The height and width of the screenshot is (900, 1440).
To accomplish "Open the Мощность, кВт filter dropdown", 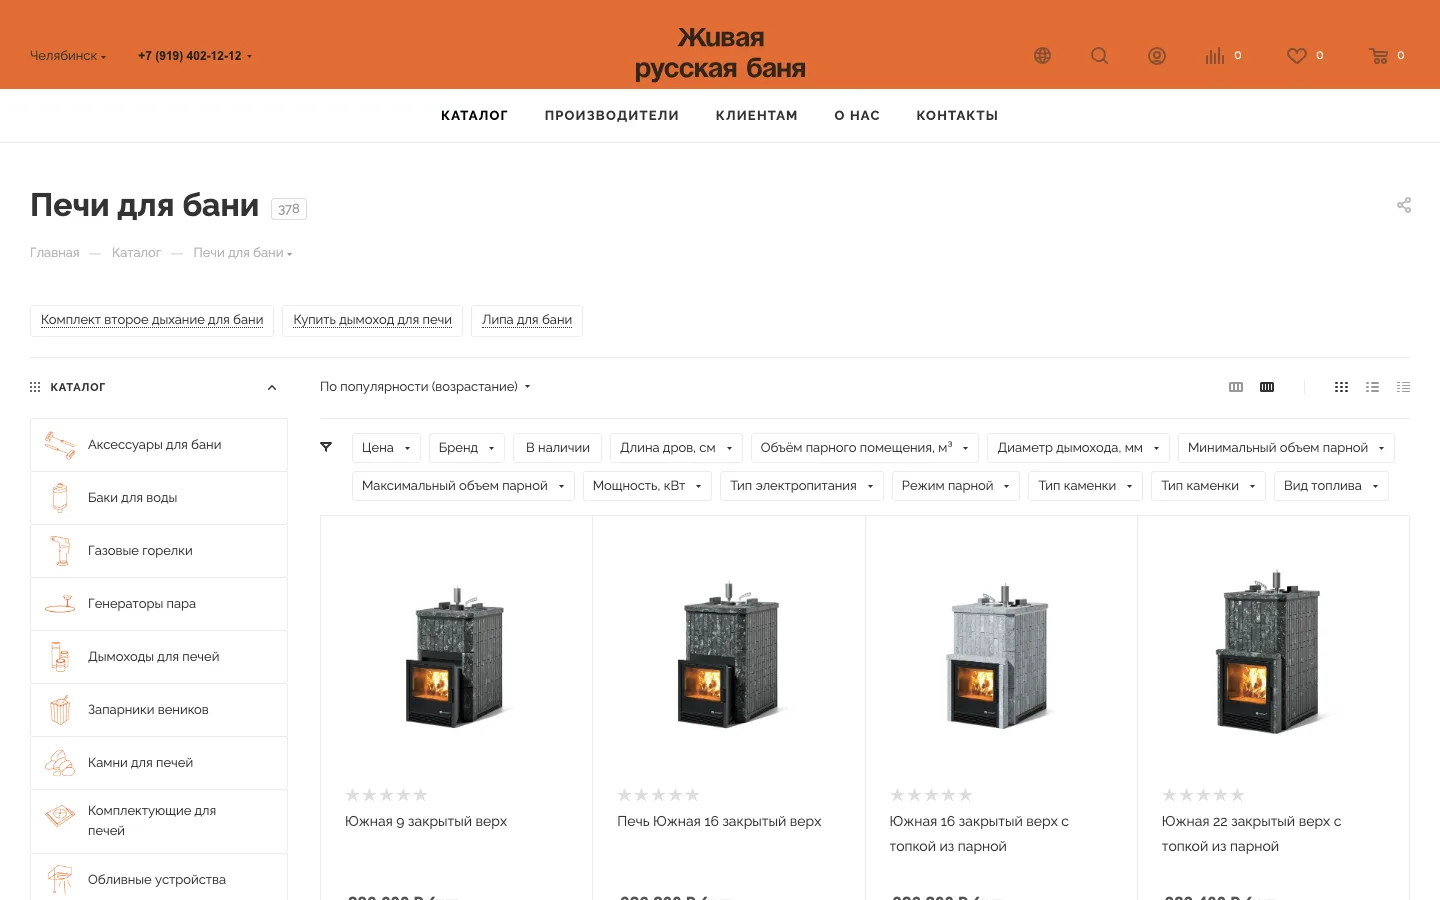I will point(647,486).
